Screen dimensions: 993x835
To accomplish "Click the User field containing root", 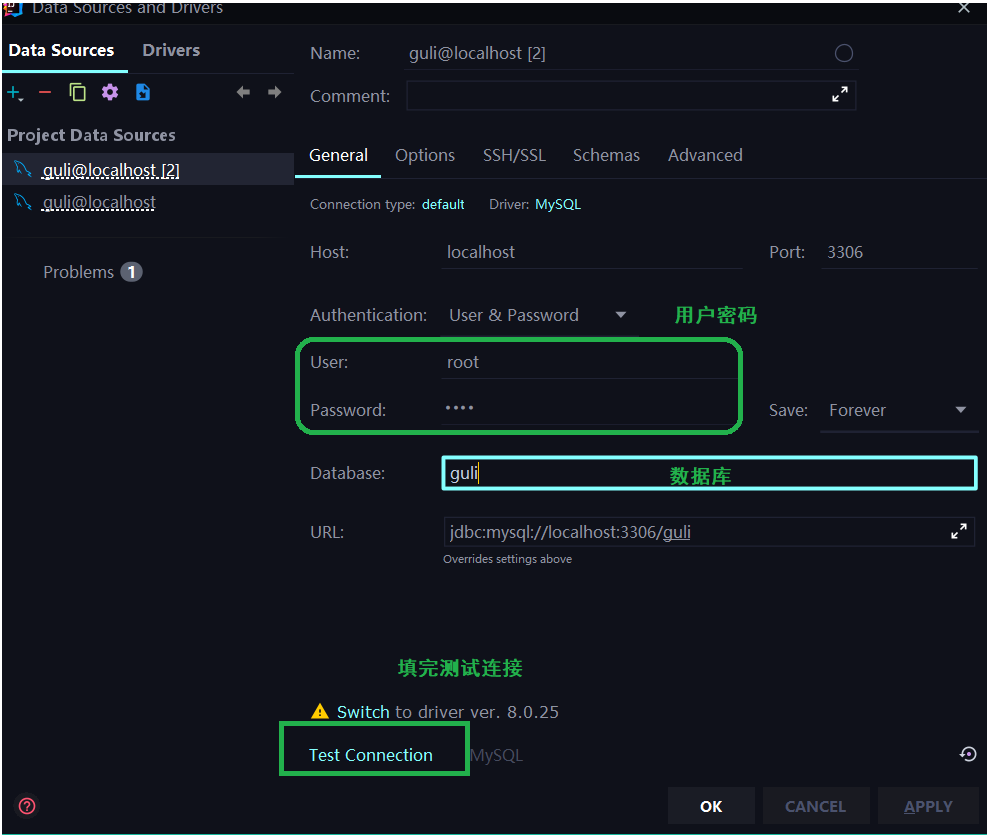I will click(x=589, y=362).
